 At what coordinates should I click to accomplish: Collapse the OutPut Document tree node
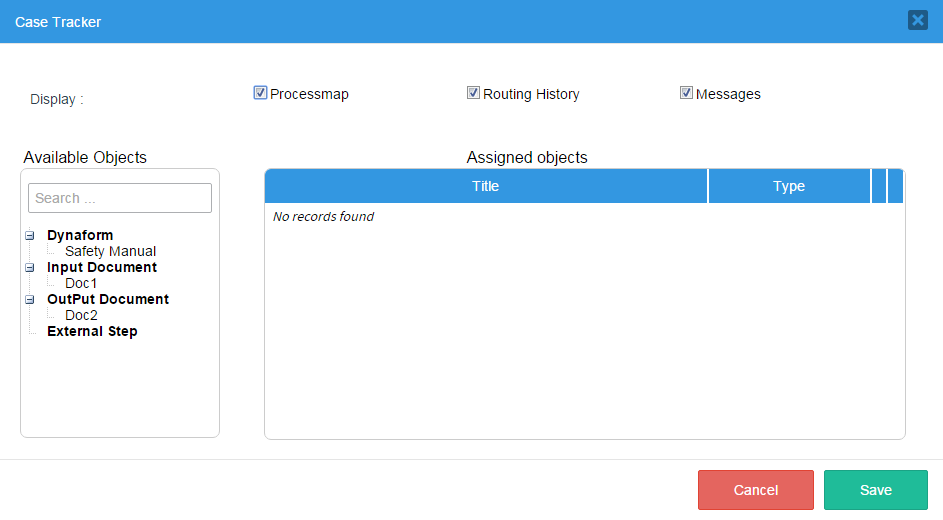pyautogui.click(x=30, y=300)
